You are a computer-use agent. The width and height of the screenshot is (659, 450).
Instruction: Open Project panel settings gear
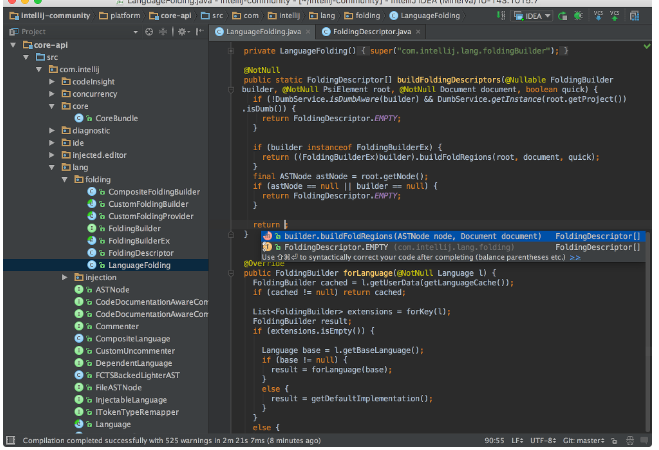[182, 32]
